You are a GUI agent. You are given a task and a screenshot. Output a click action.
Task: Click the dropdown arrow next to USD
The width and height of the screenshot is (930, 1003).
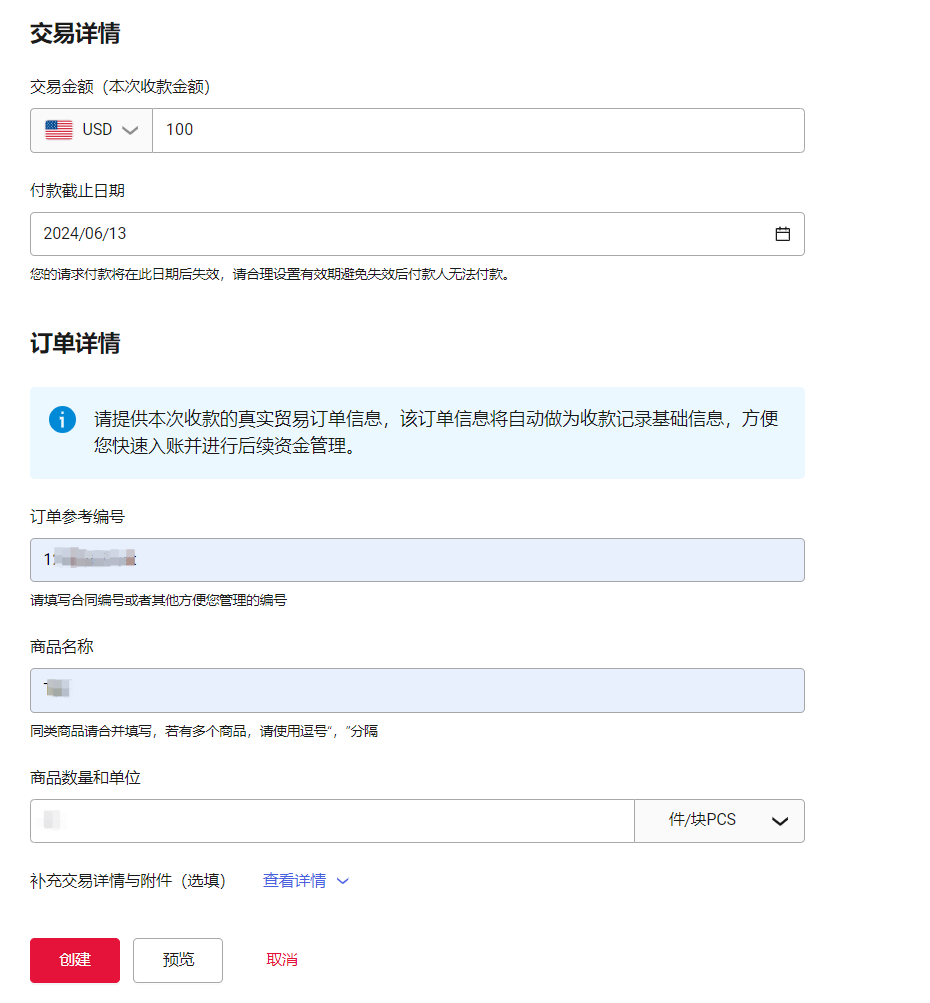[130, 130]
